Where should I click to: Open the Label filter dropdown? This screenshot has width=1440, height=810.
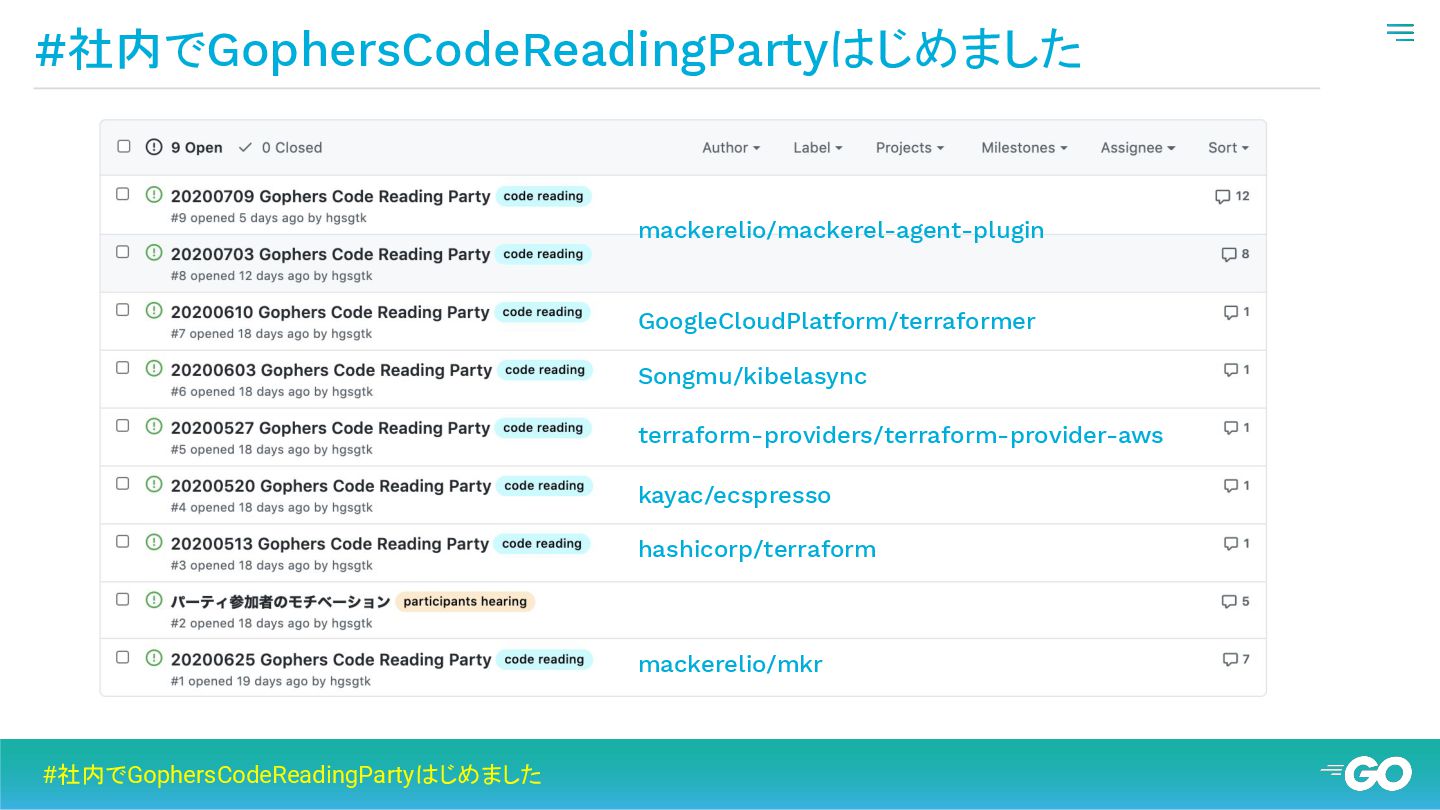818,148
